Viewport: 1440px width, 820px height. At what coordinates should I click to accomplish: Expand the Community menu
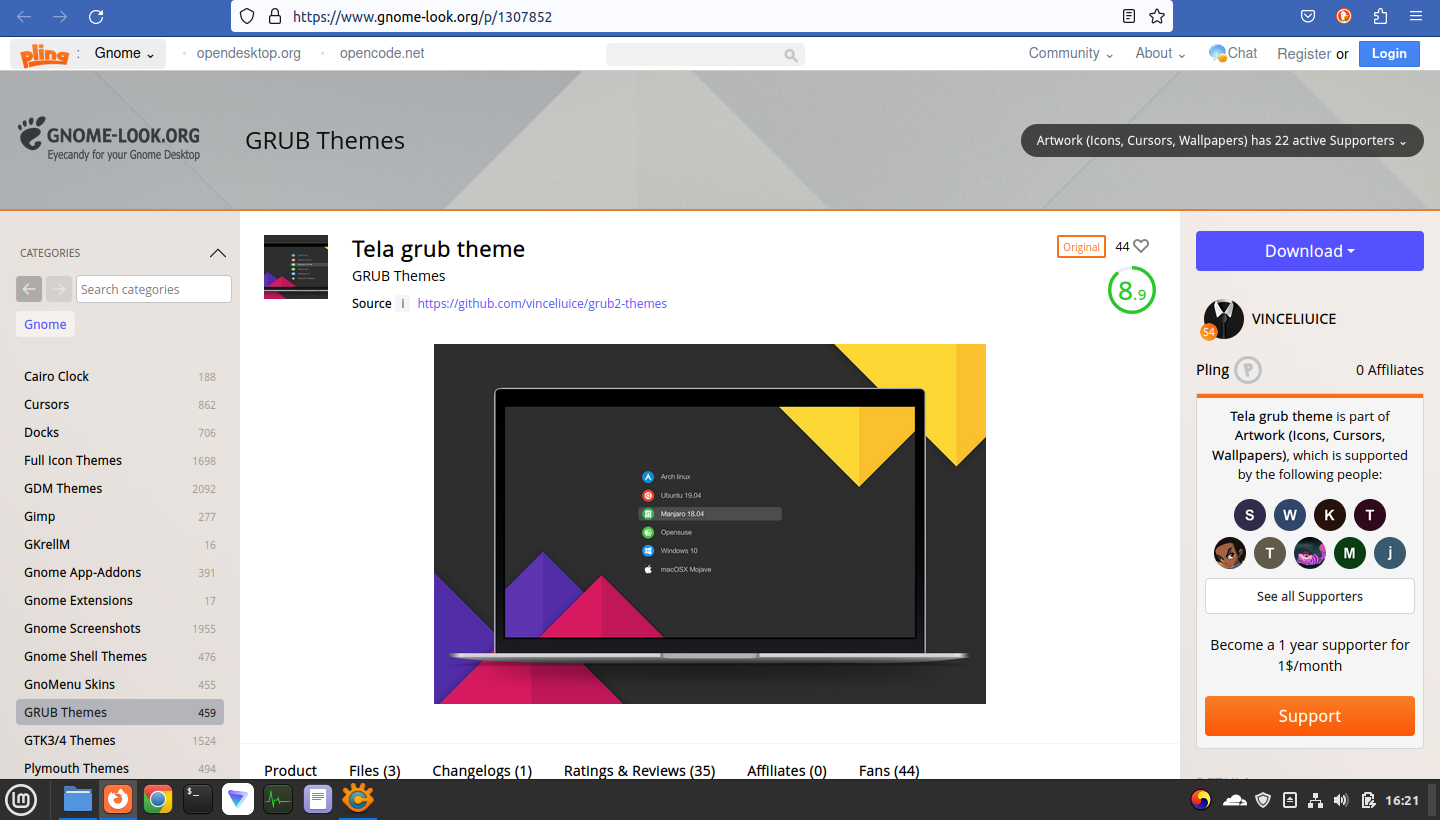point(1071,53)
